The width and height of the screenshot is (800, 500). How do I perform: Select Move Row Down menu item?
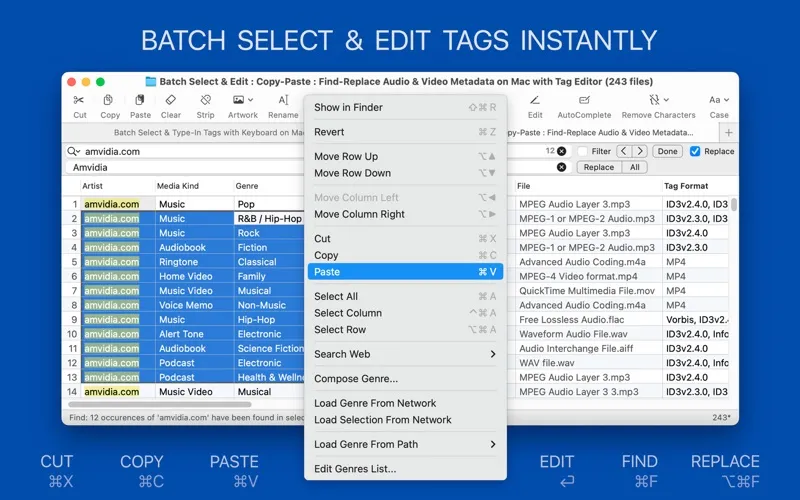[x=405, y=173]
